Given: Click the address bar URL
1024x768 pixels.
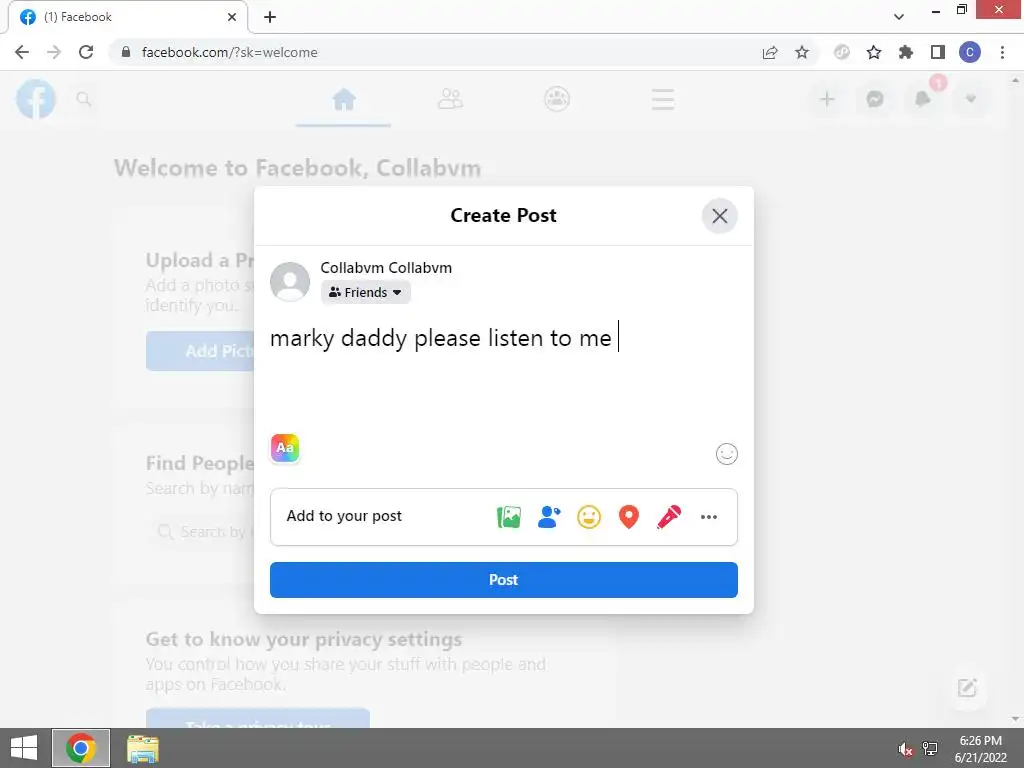Looking at the screenshot, I should tap(229, 52).
